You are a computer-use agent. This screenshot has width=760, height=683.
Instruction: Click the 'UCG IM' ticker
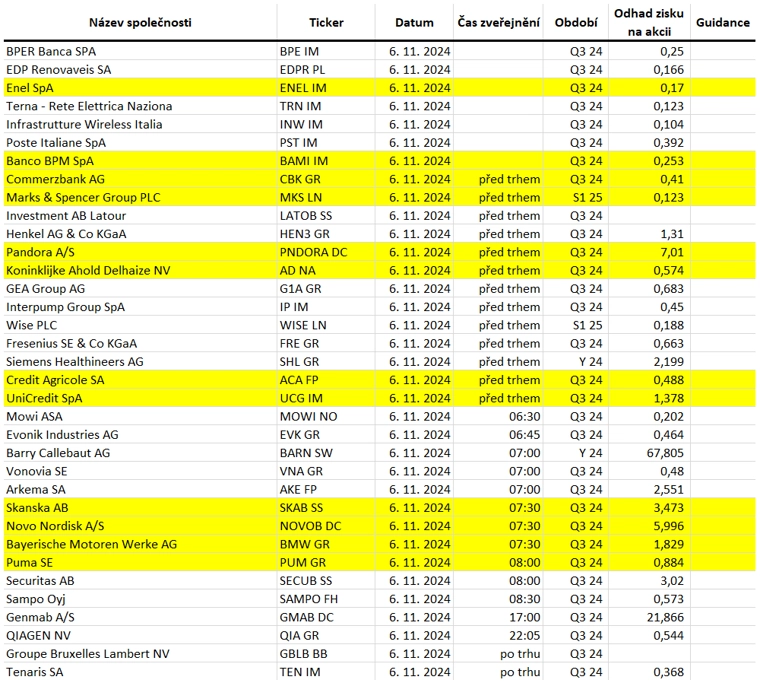click(x=301, y=398)
